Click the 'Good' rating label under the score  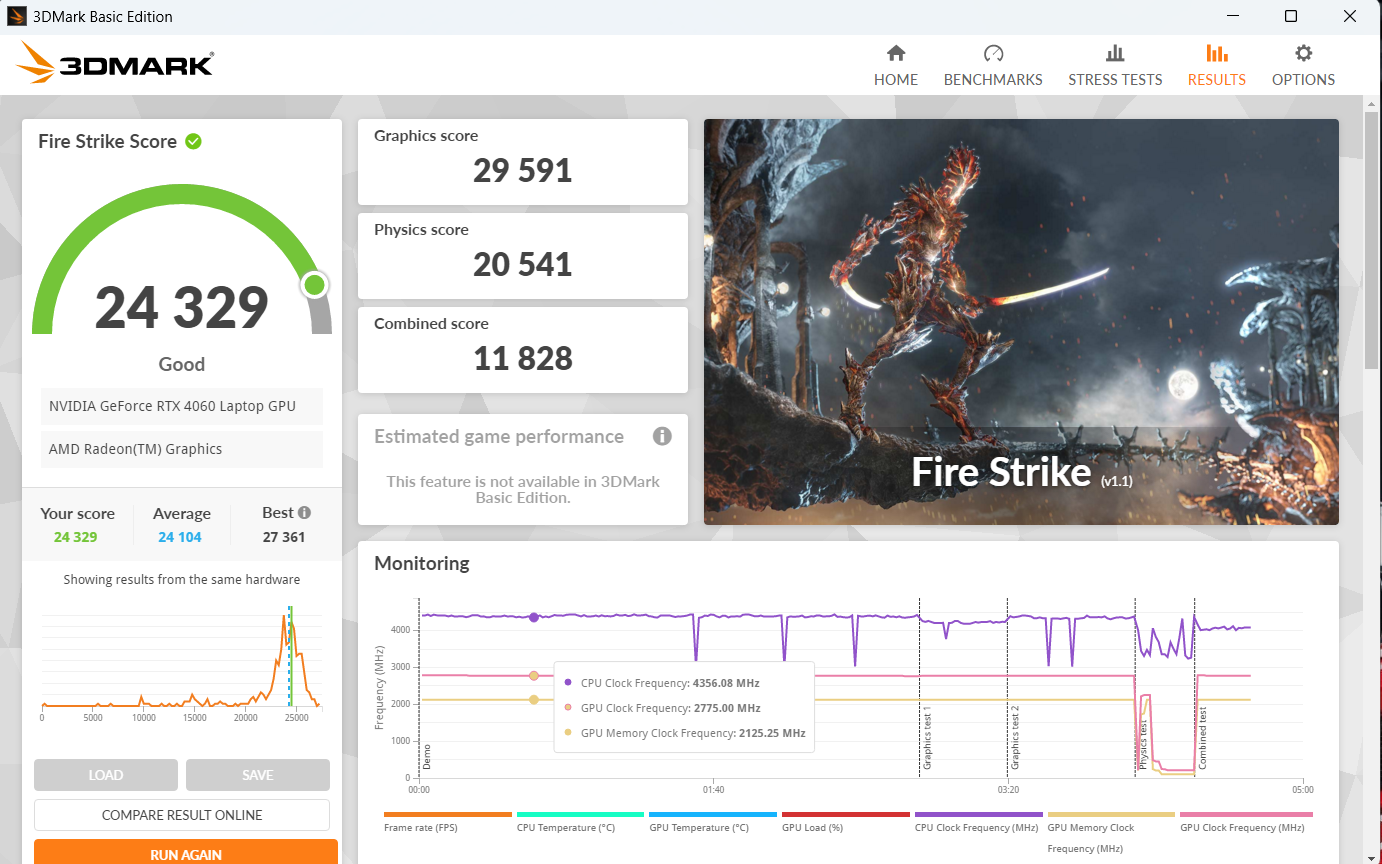[x=182, y=364]
